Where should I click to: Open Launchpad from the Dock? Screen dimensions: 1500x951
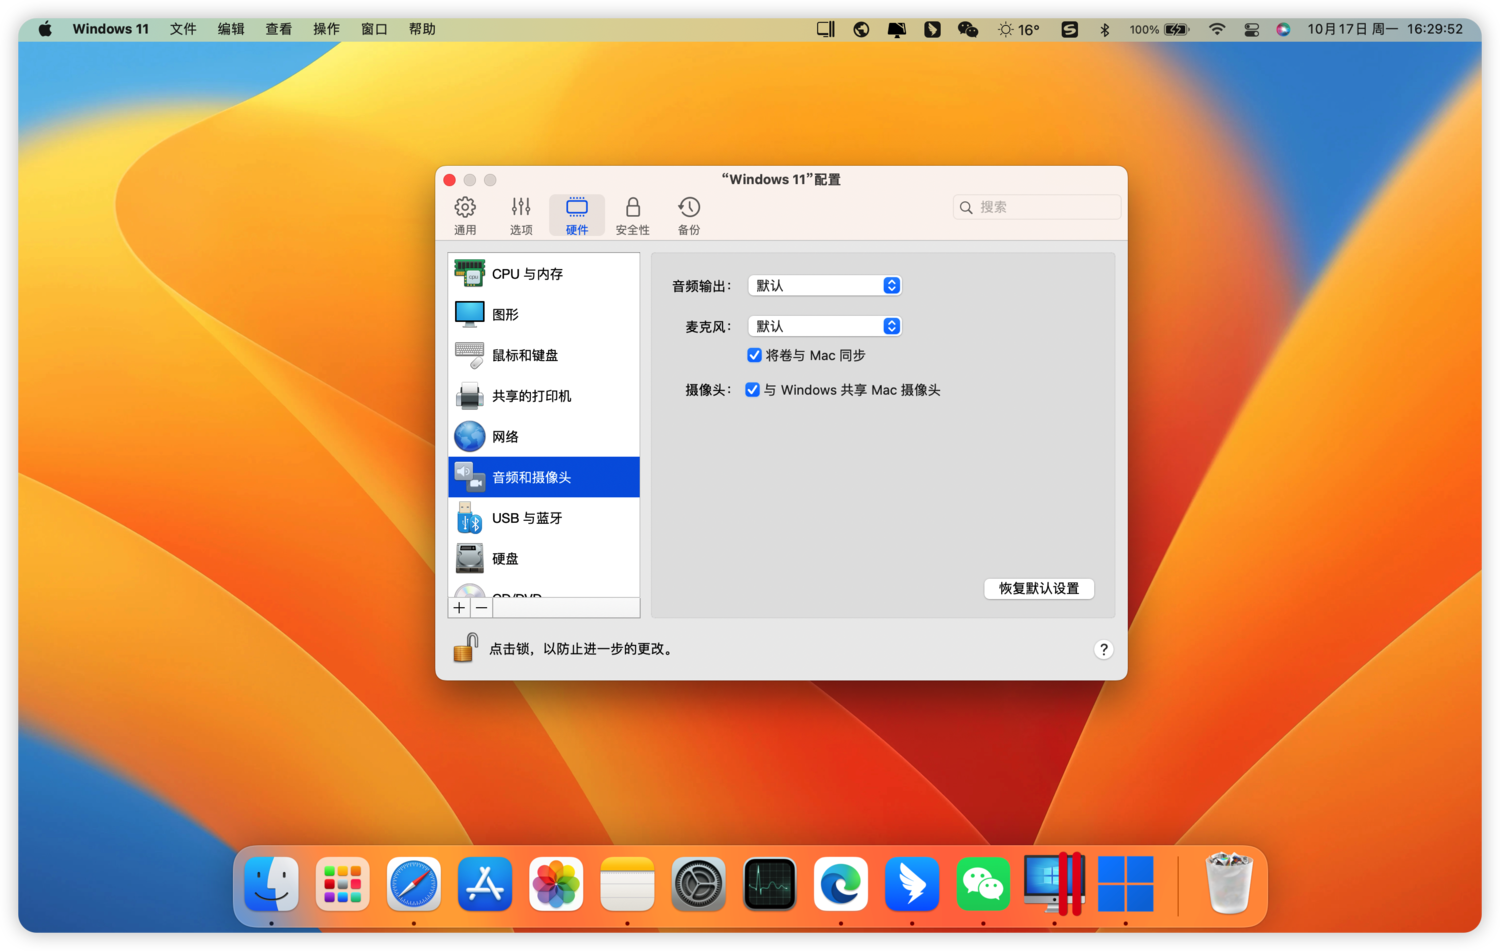[x=342, y=884]
